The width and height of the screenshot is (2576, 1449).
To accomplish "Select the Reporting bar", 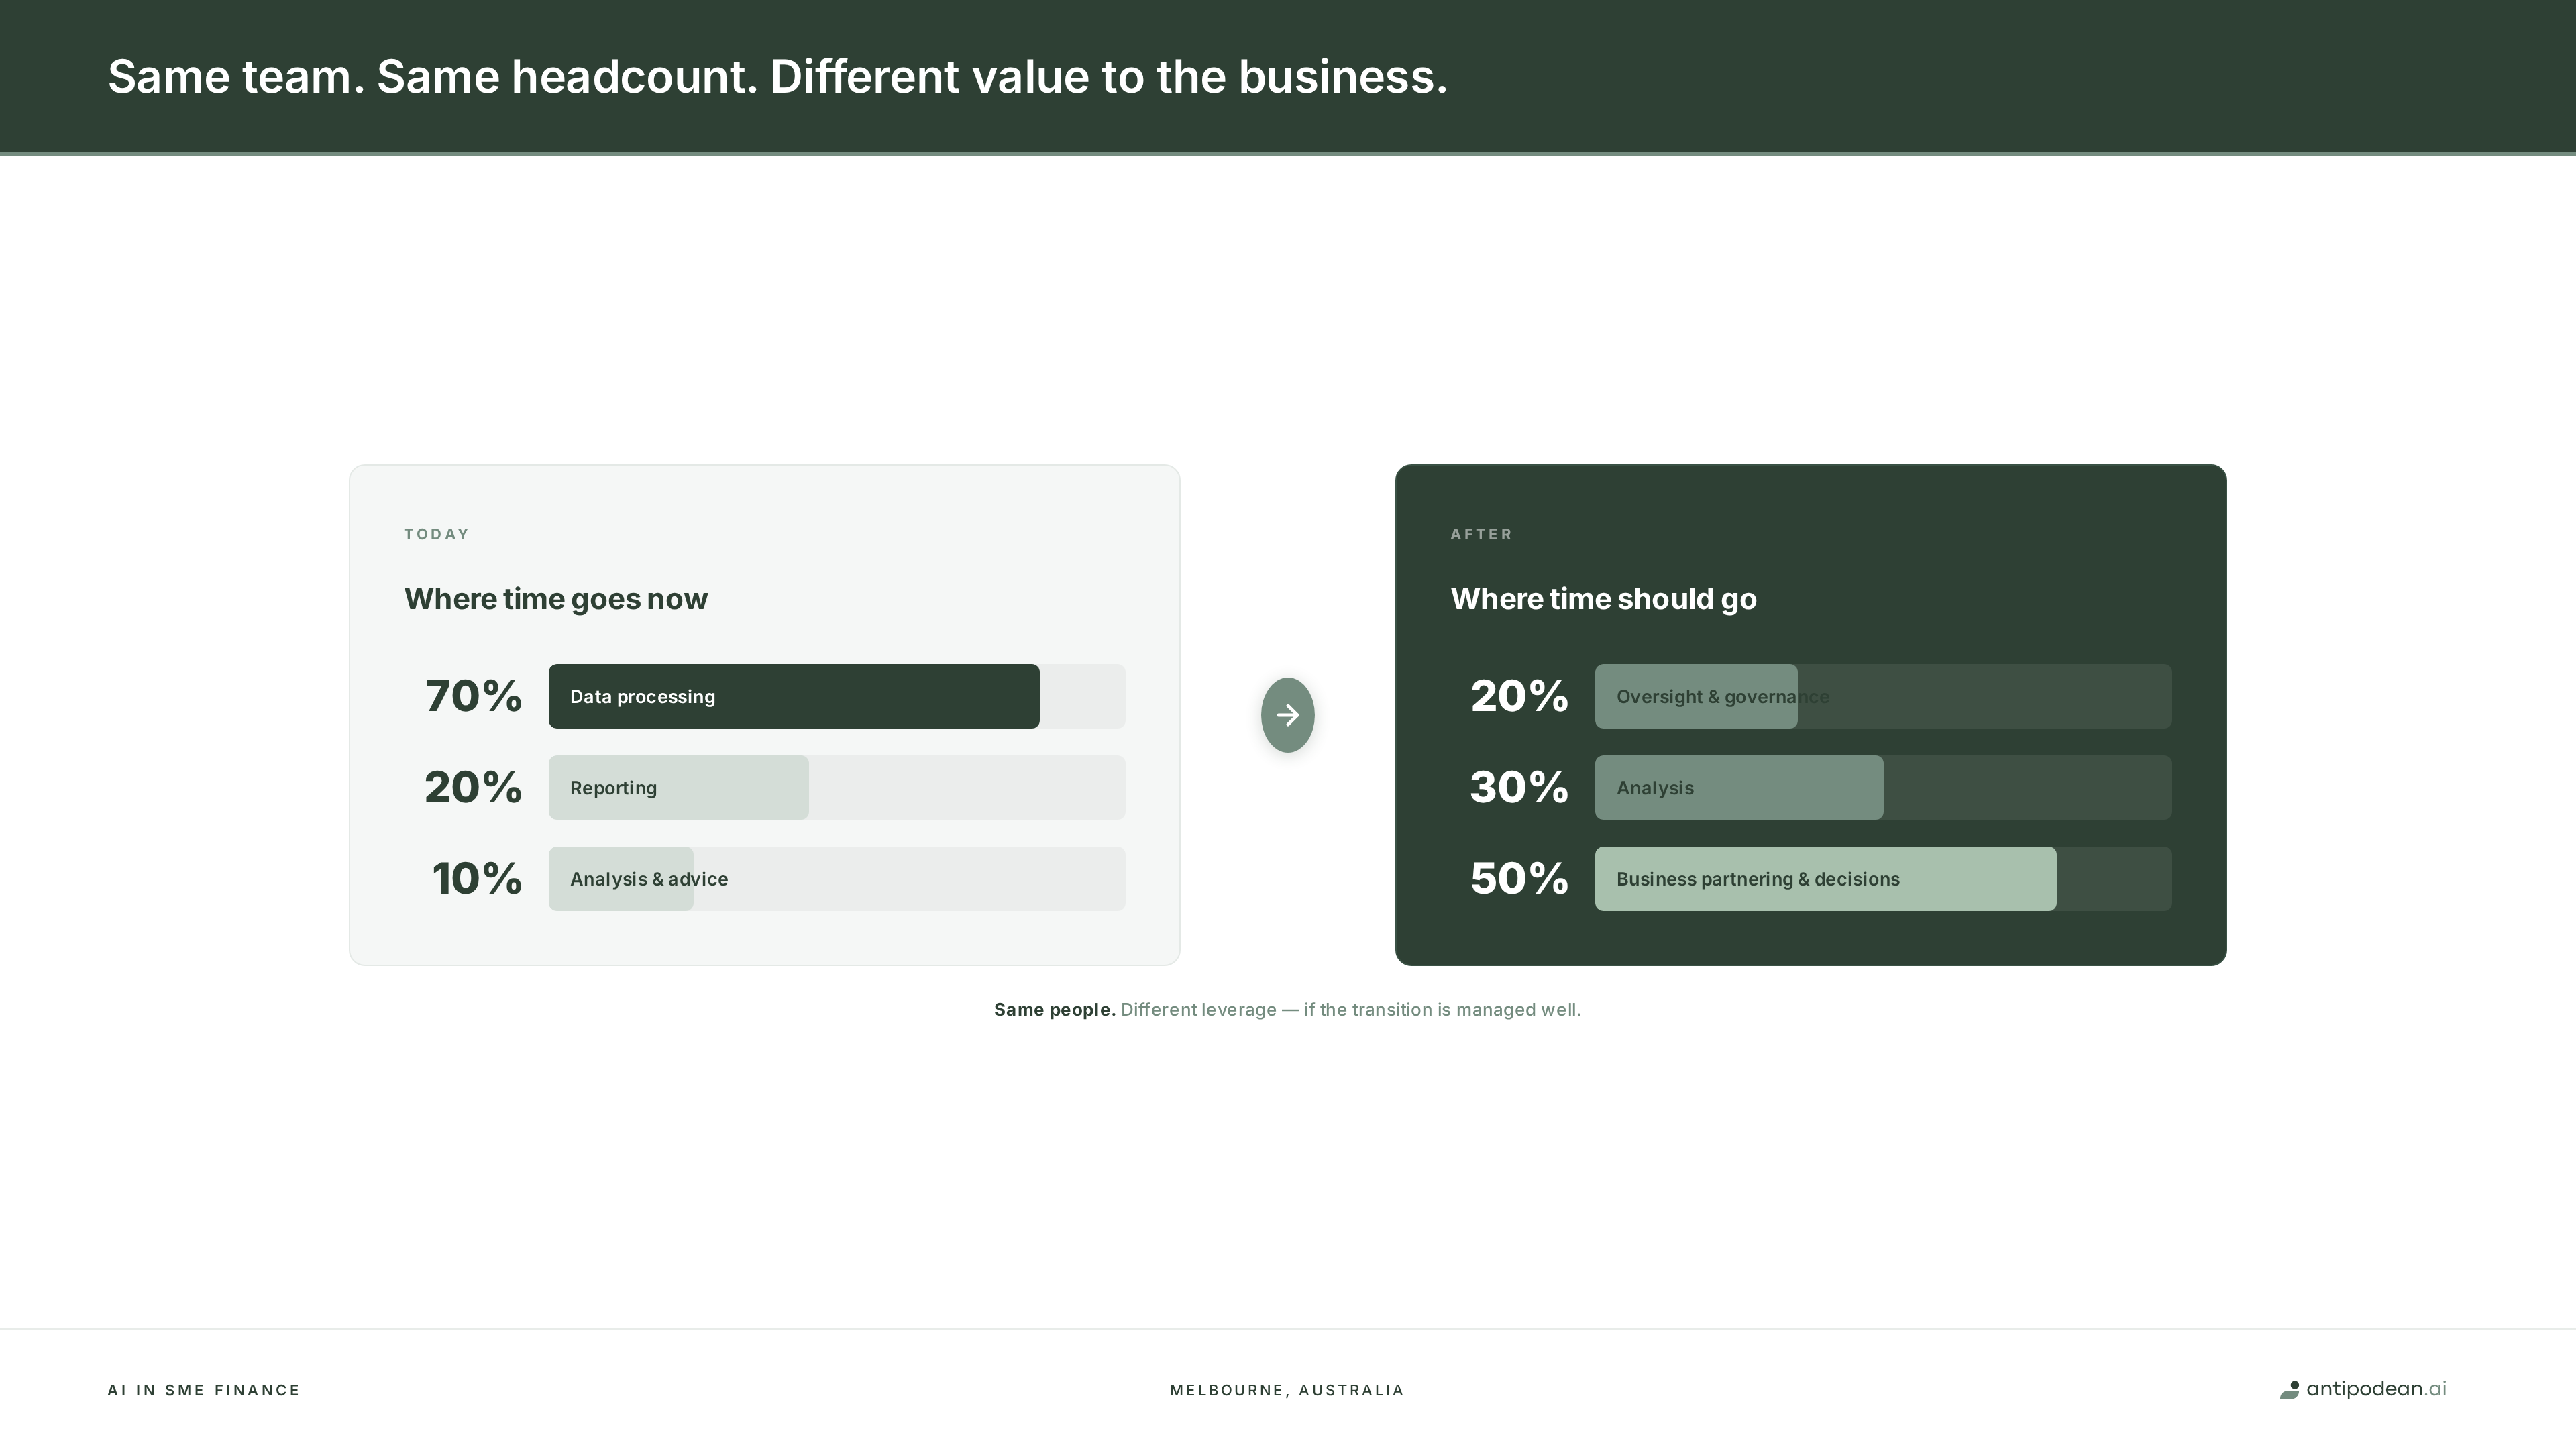I will pos(678,787).
